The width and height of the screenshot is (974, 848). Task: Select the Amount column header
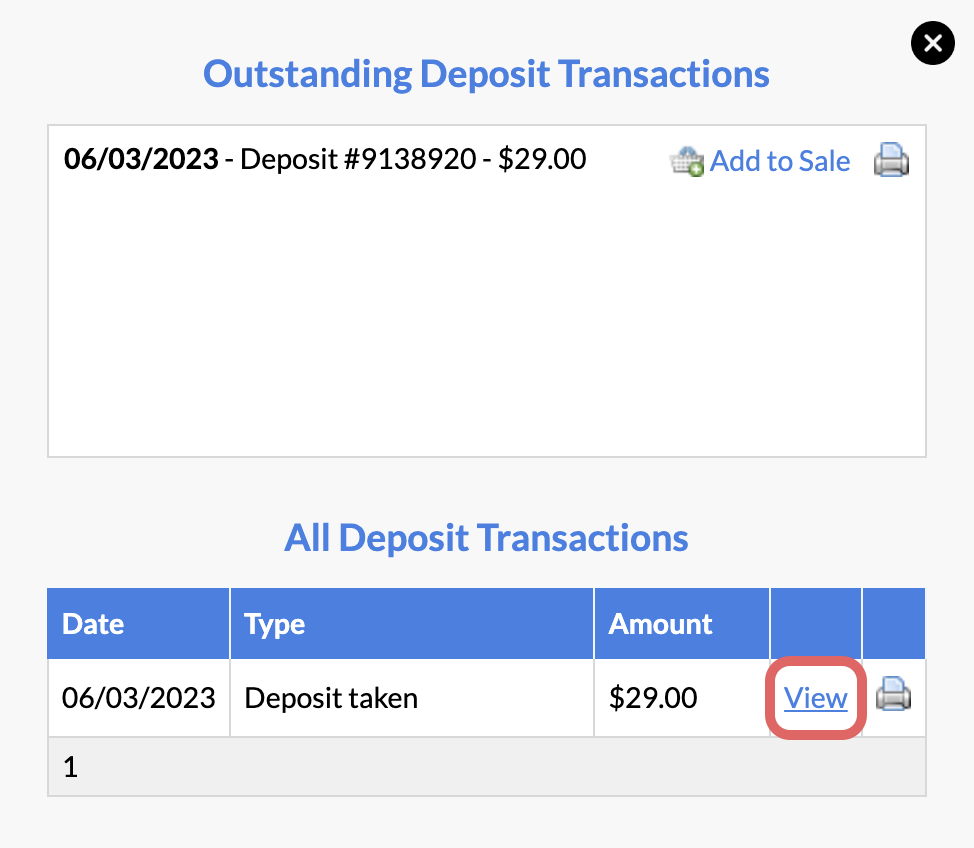click(x=682, y=623)
